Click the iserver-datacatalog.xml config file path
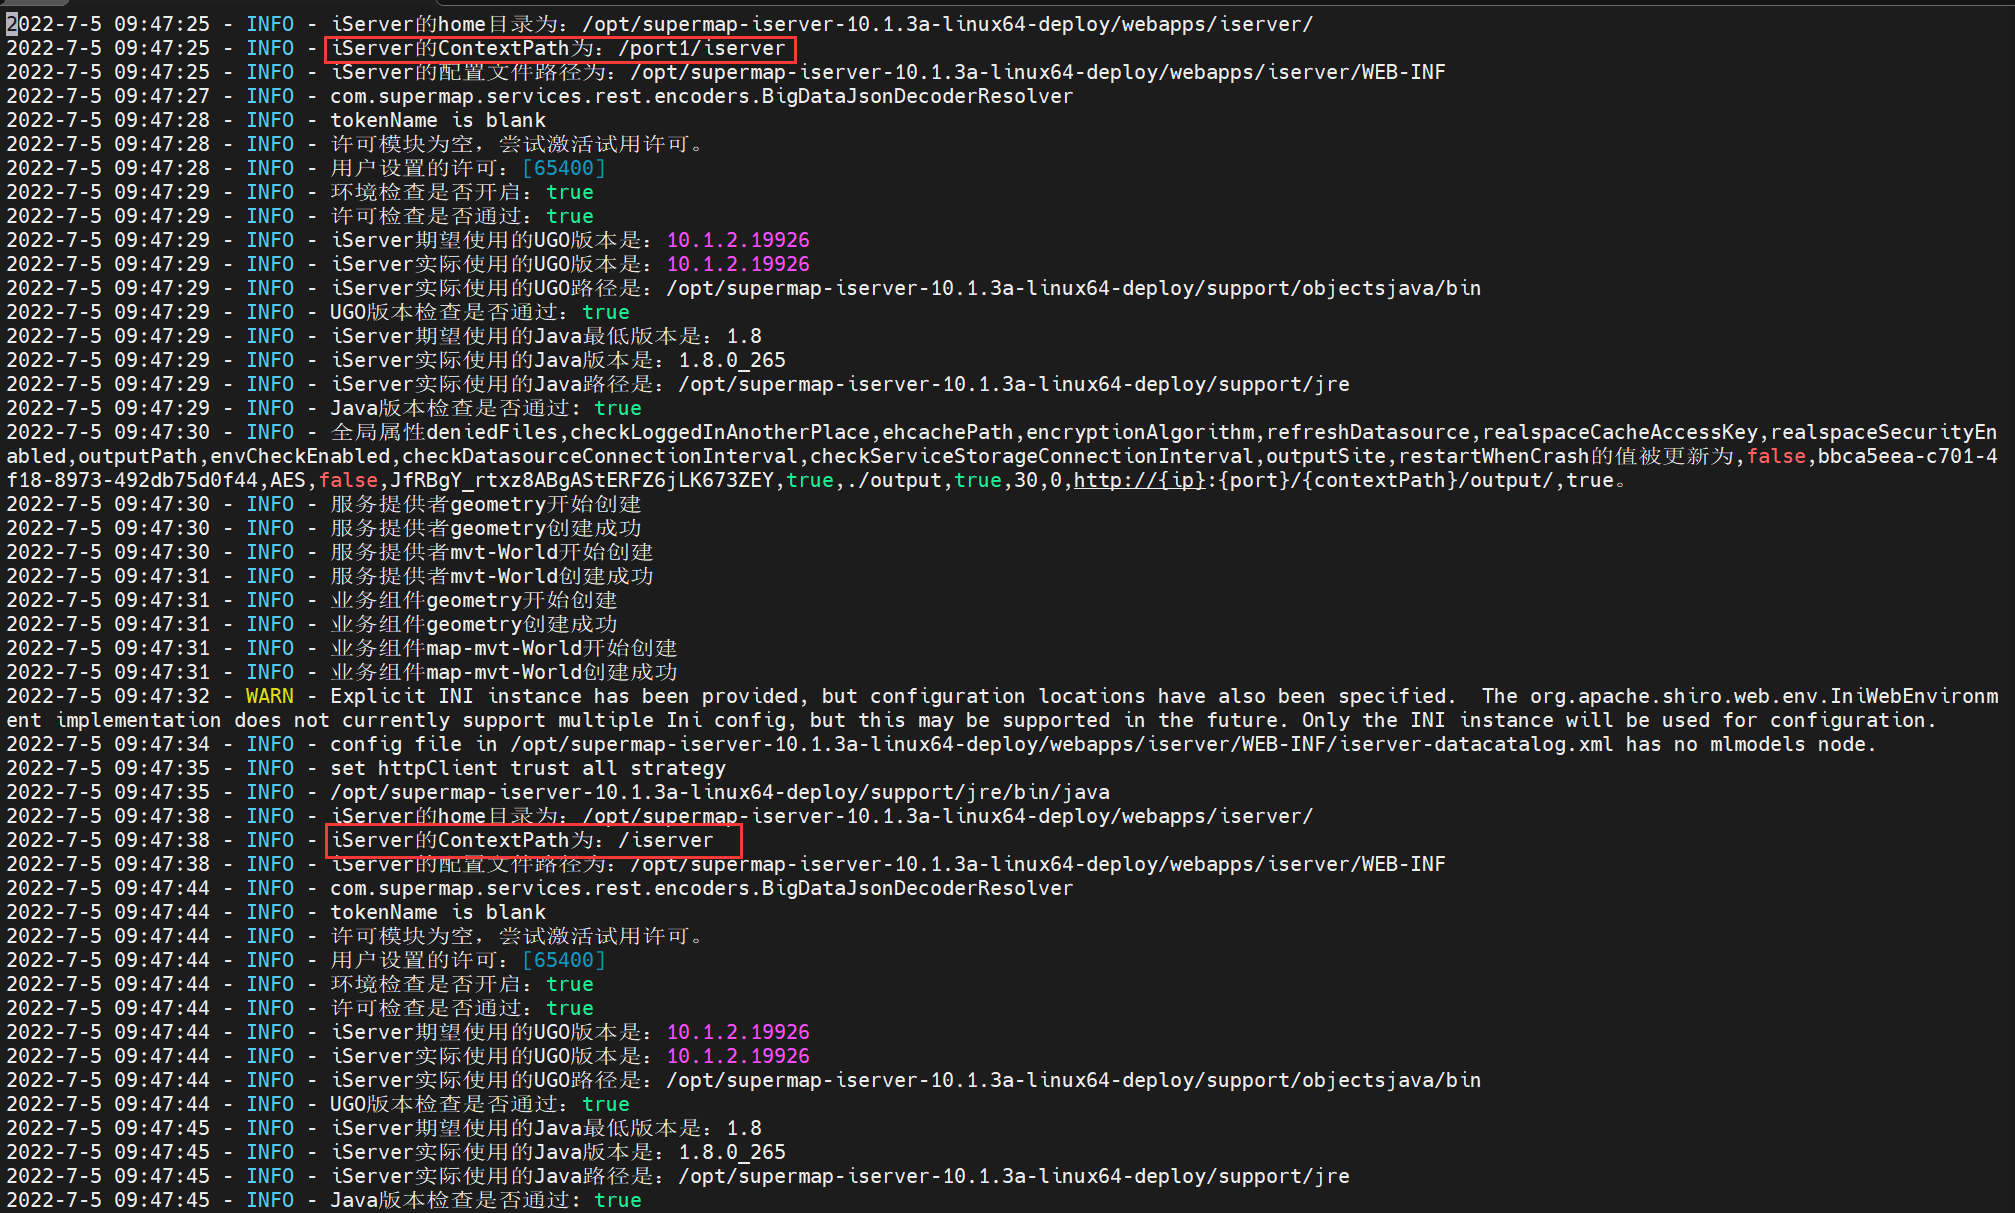 1062,744
